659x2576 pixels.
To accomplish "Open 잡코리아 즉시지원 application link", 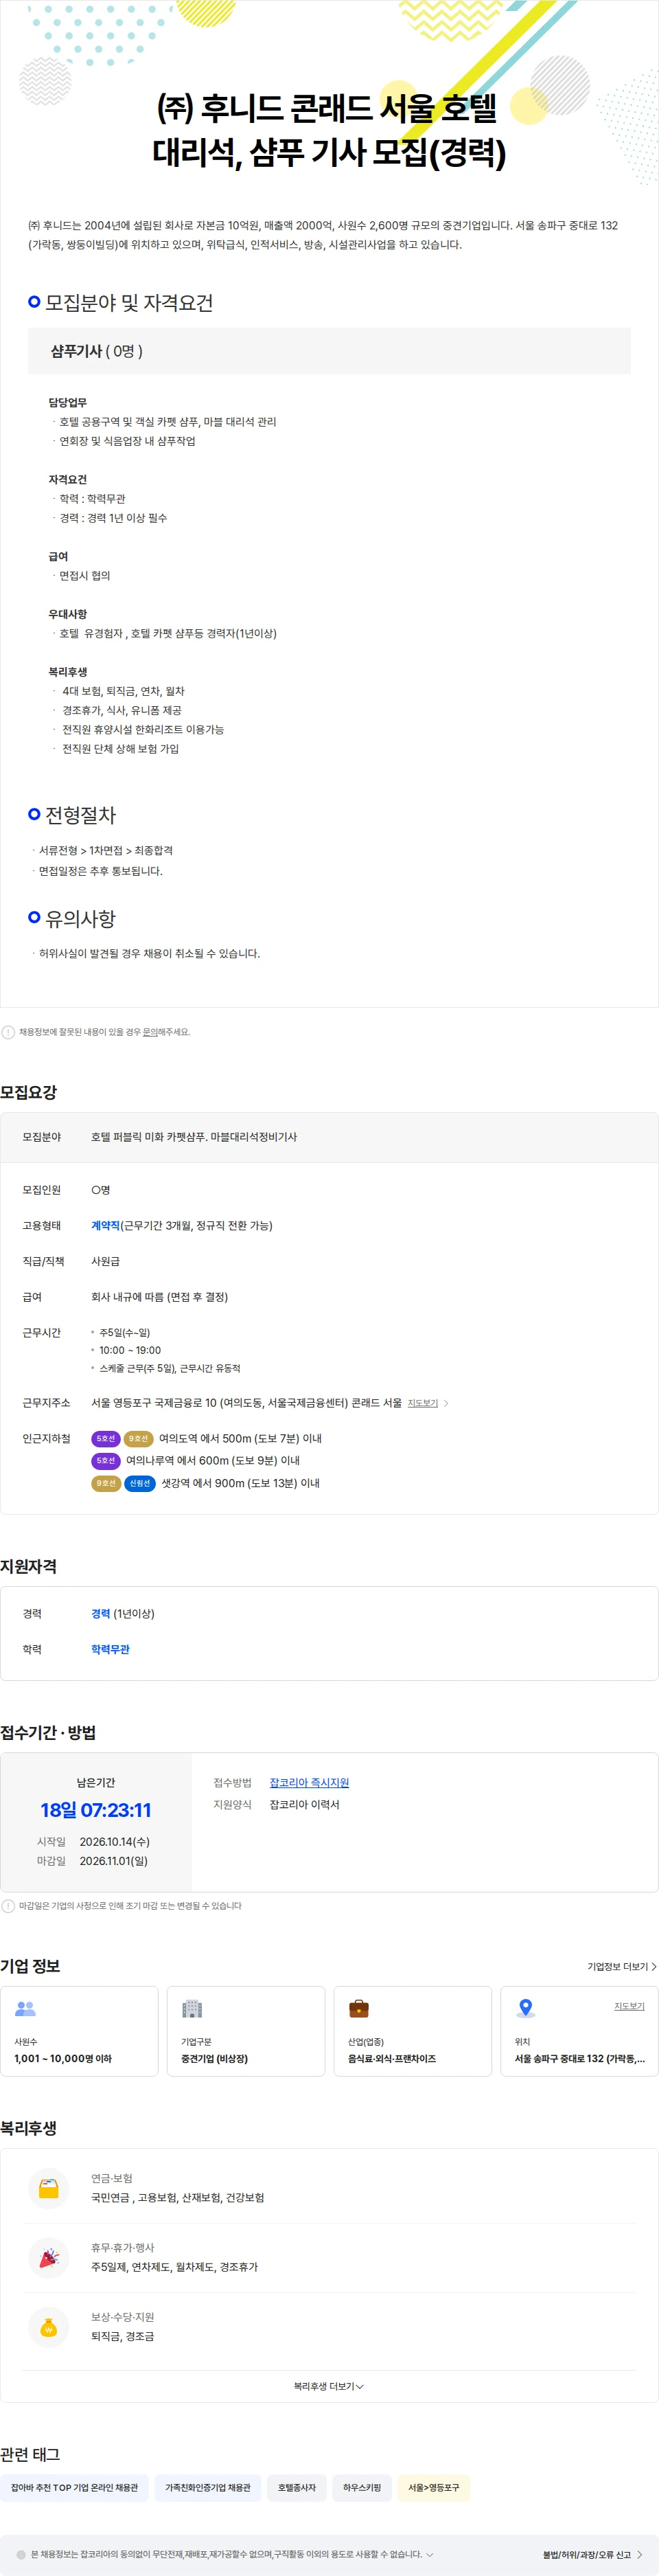I will [x=309, y=1782].
